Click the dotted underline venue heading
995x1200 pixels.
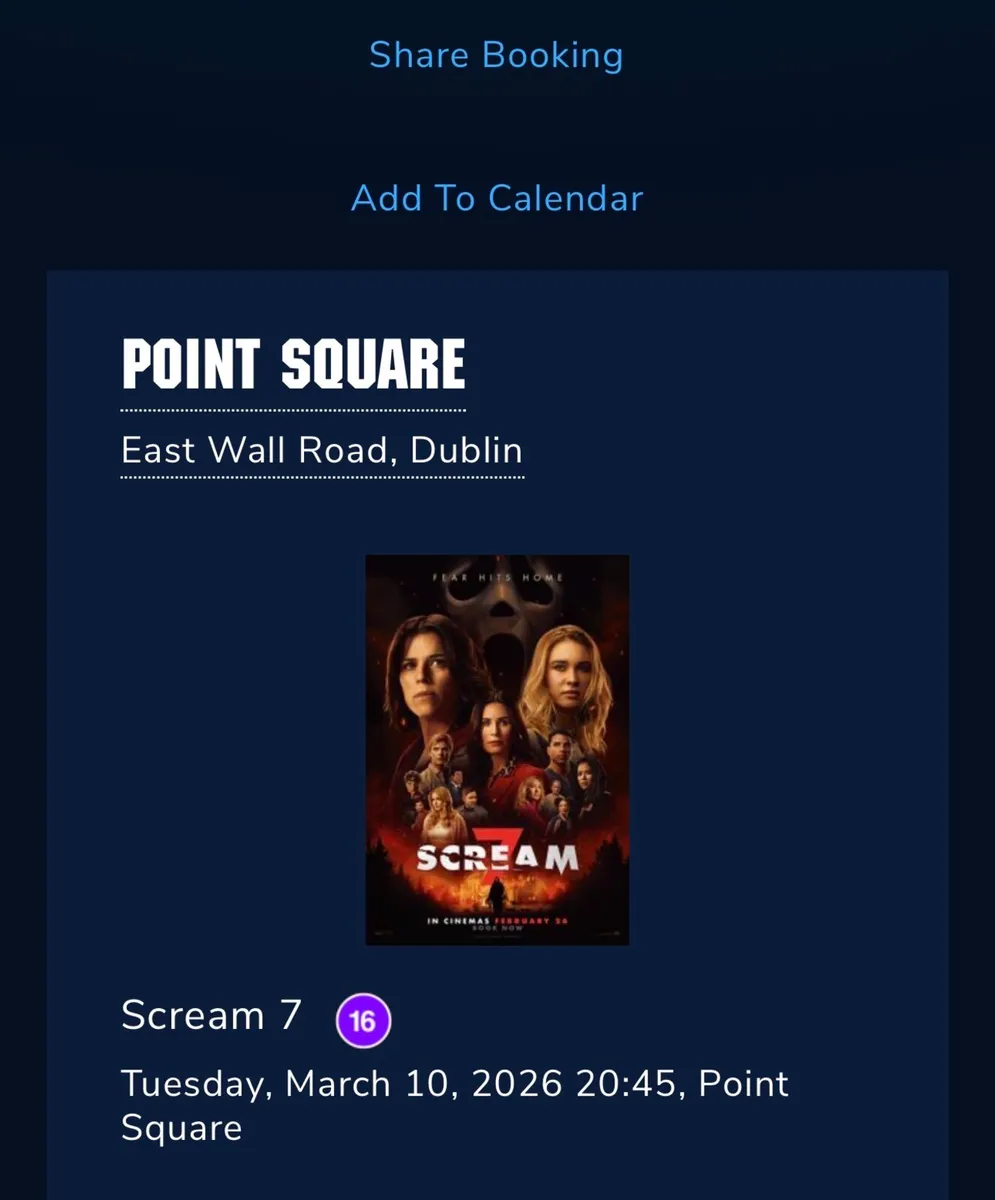click(292, 363)
